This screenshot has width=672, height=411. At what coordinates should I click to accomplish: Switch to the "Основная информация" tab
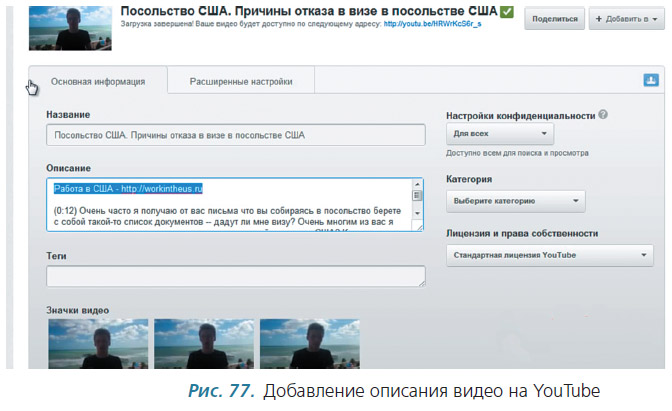97,82
